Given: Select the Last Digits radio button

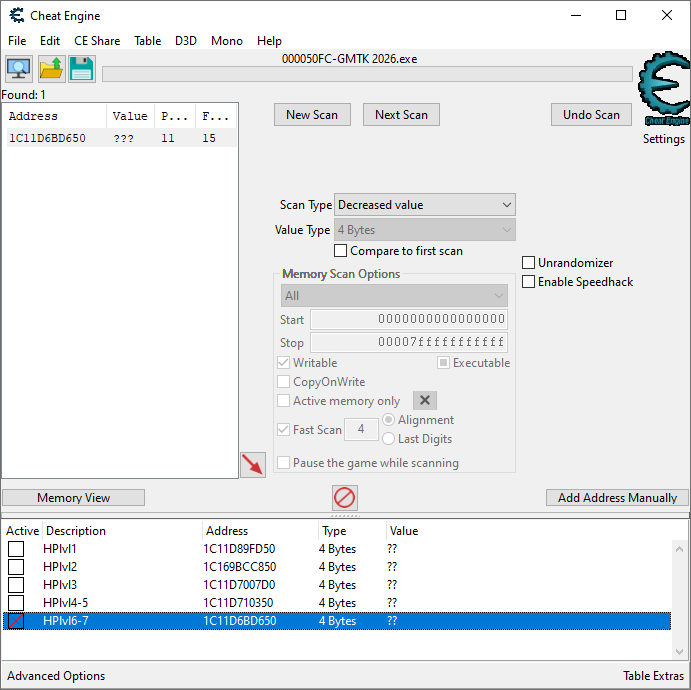Looking at the screenshot, I should (x=388, y=439).
